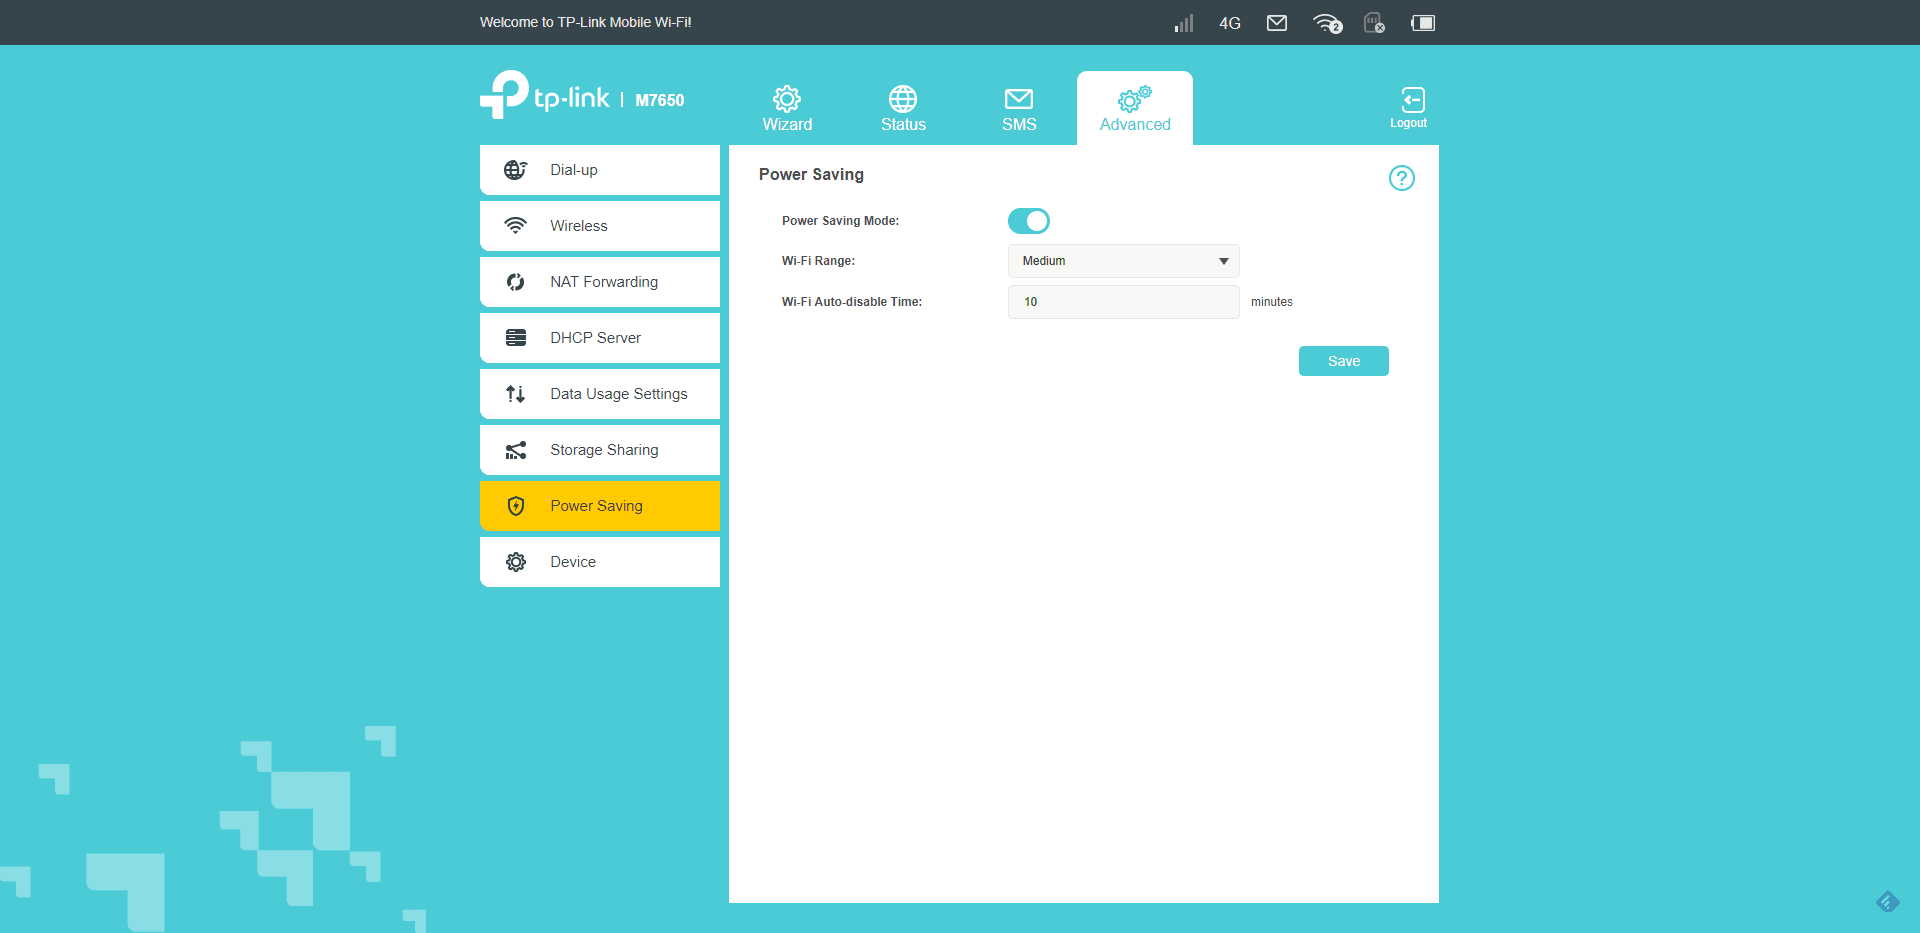Switch to the Status tab
This screenshot has width=1920, height=933.
click(903, 108)
